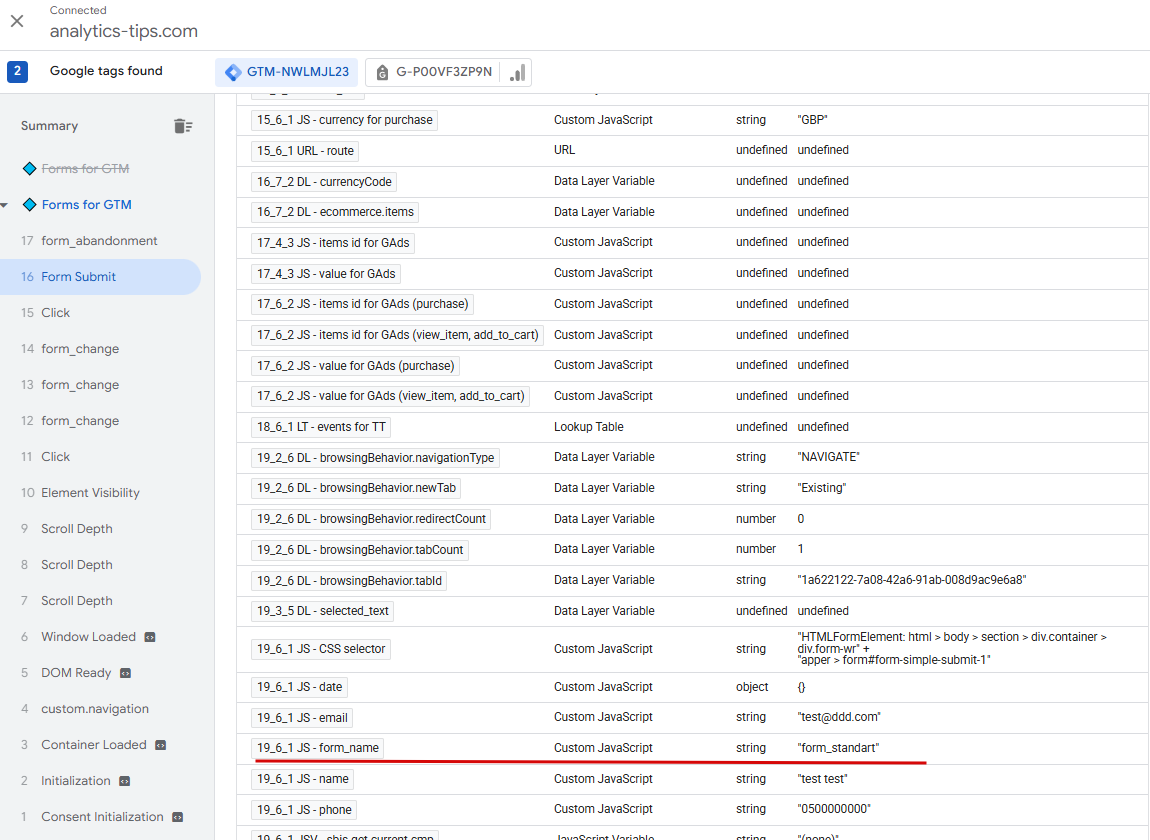Image resolution: width=1150 pixels, height=840 pixels.
Task: Open the bar chart icon next to G-P00VF3ZP9N
Action: pos(518,72)
